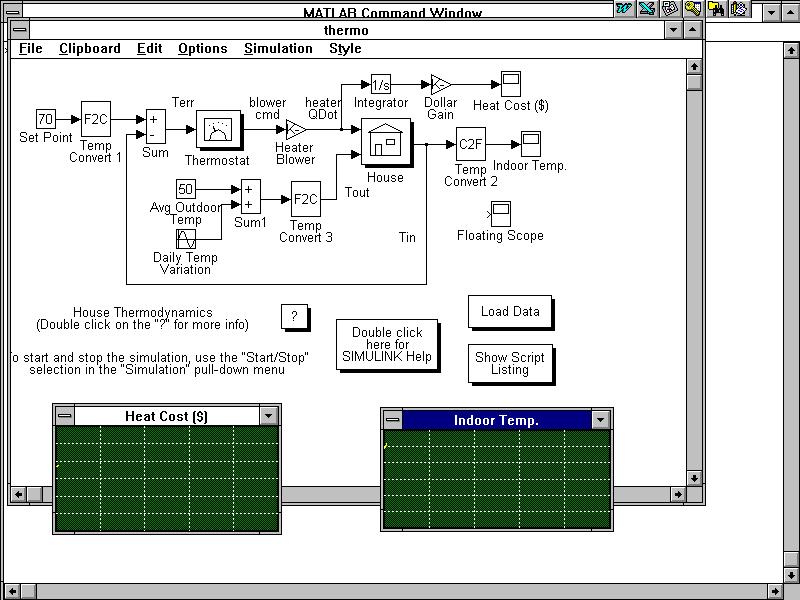Select the Avg Outdoor Temp constant block 50
Screen dimensions: 800x600
click(185, 189)
